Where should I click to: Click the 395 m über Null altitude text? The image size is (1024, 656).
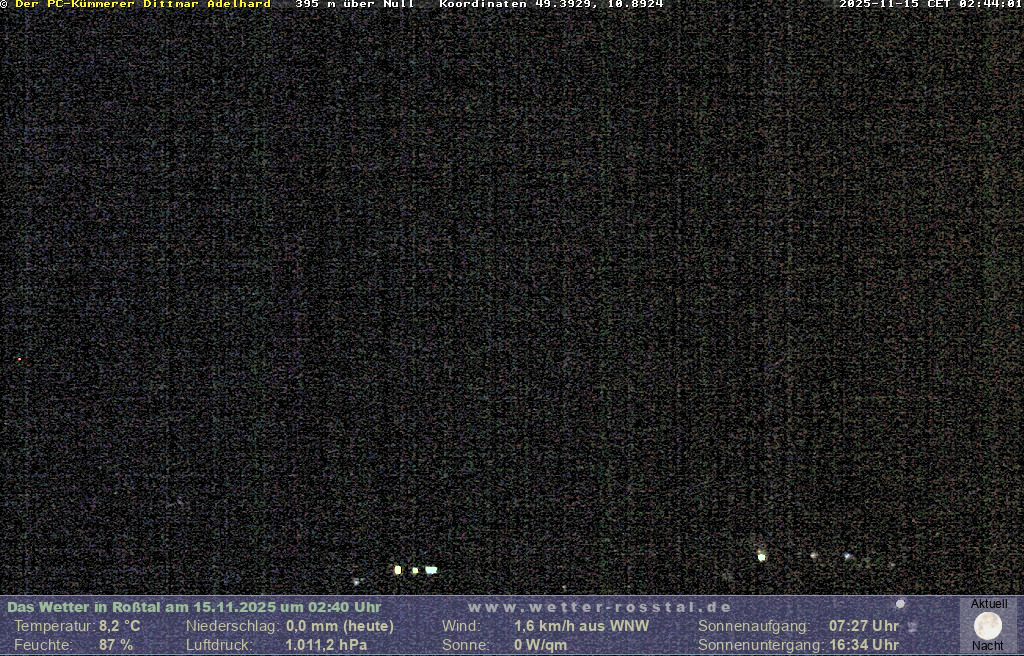pos(354,5)
